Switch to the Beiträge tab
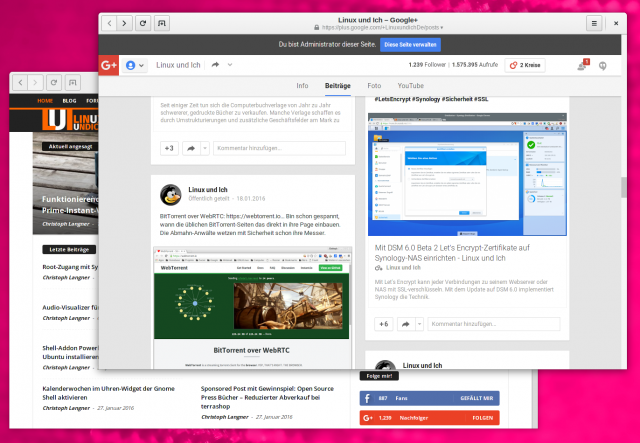Image resolution: width=640 pixels, height=443 pixels. (338, 86)
